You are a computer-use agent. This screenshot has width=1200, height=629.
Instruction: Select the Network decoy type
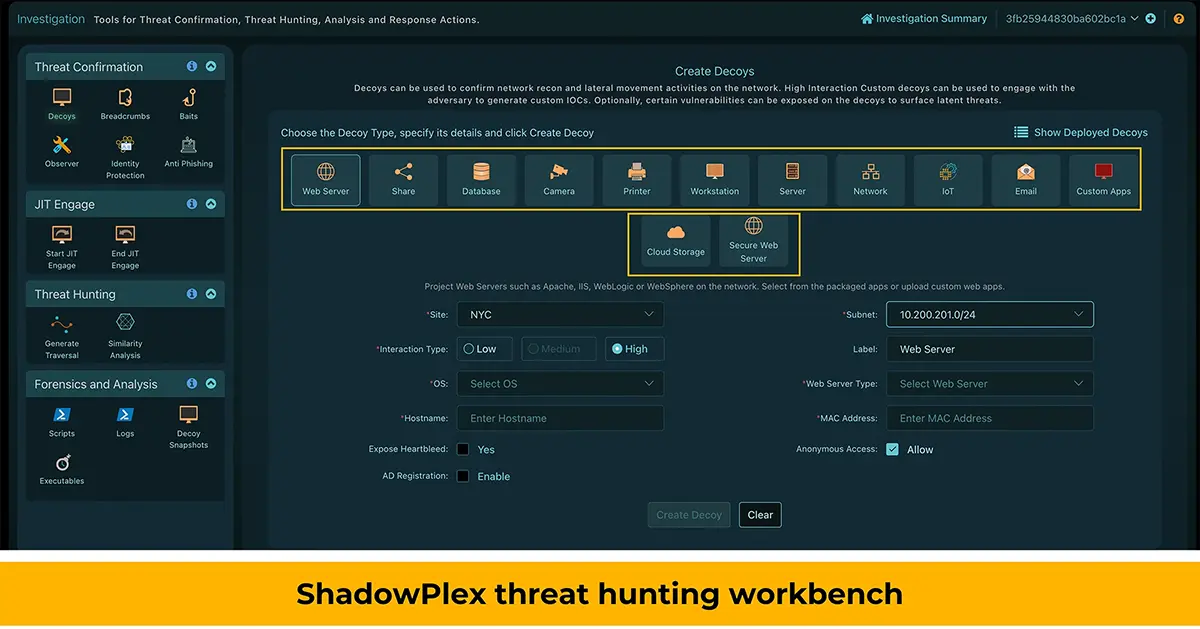pos(870,180)
